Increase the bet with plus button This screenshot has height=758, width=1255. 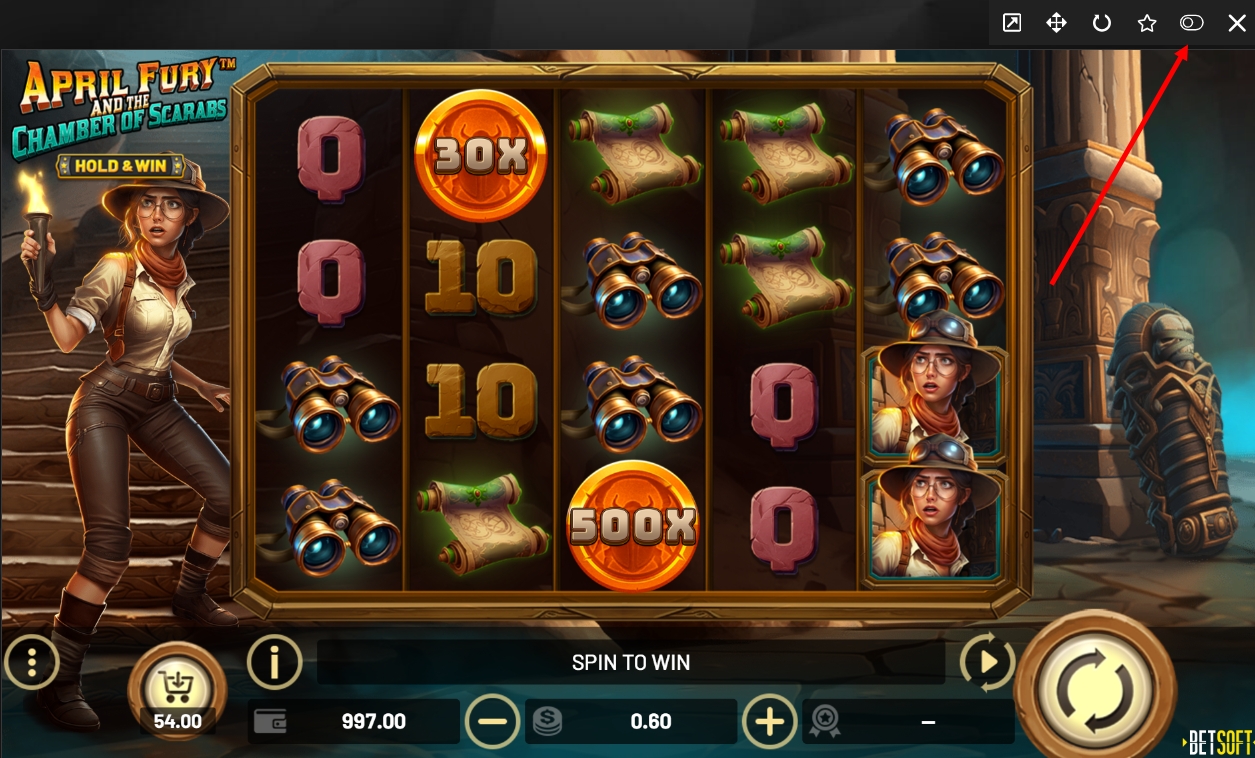769,721
